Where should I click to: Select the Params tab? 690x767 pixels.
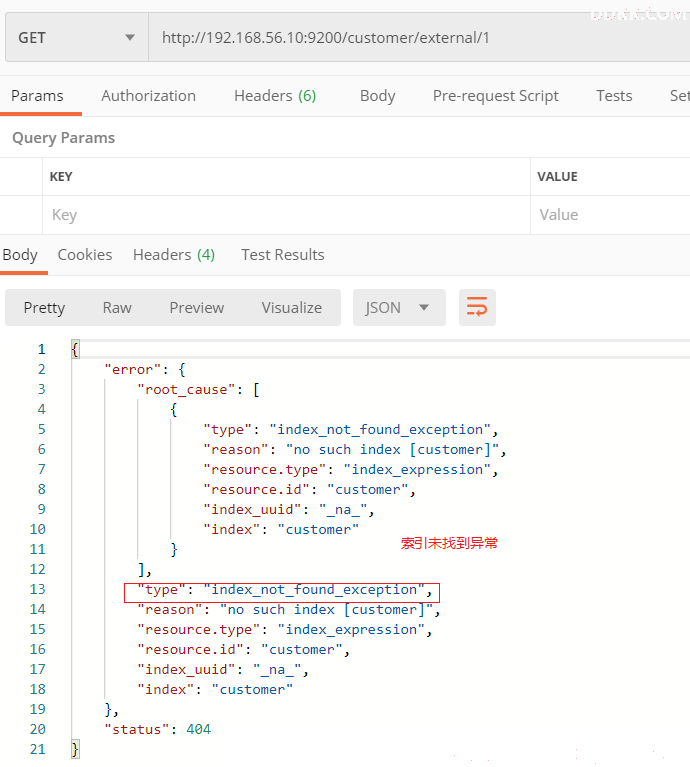click(x=37, y=96)
